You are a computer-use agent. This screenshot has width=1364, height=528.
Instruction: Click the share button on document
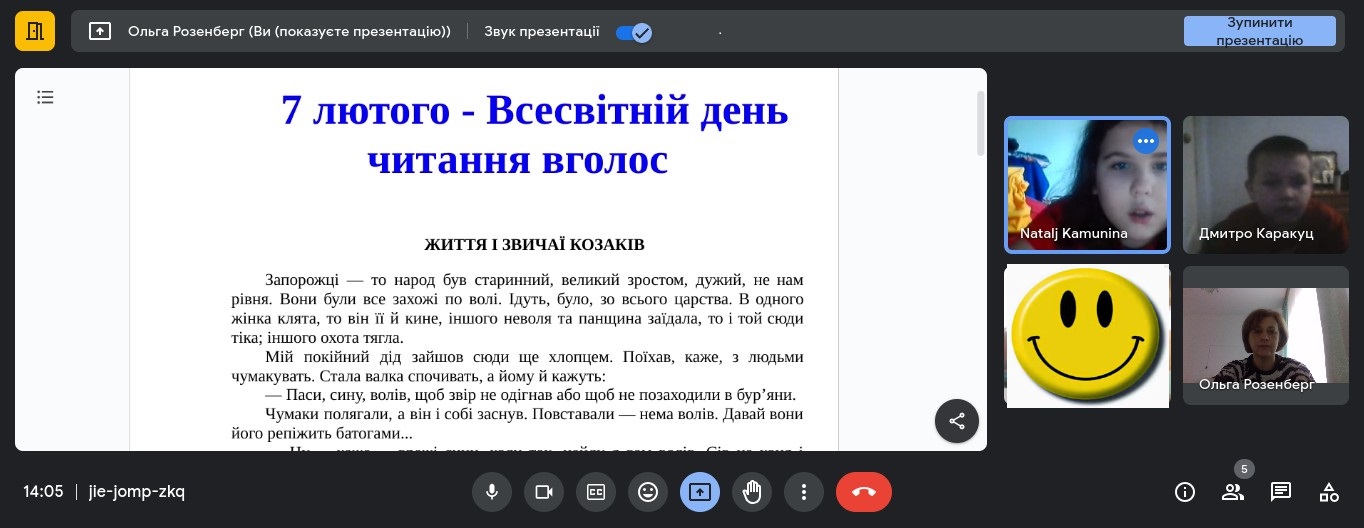point(957,421)
